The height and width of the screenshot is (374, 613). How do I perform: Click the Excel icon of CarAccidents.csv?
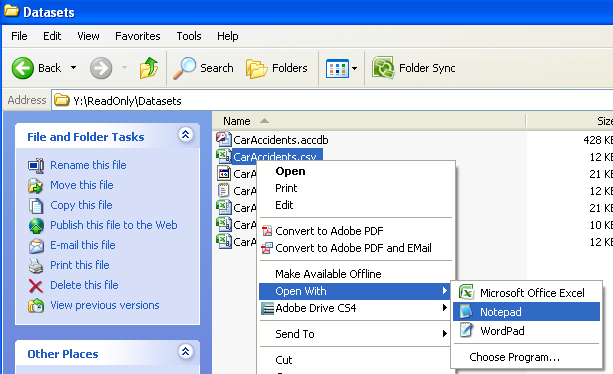coord(224,156)
